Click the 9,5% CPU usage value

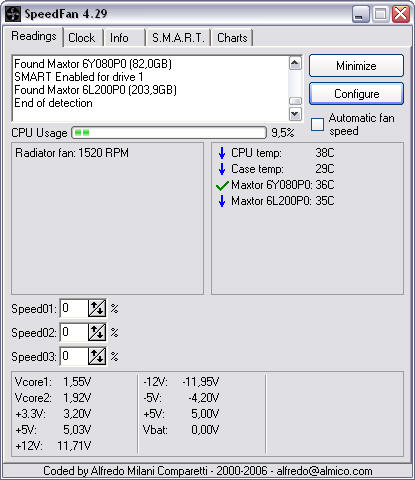pyautogui.click(x=283, y=133)
